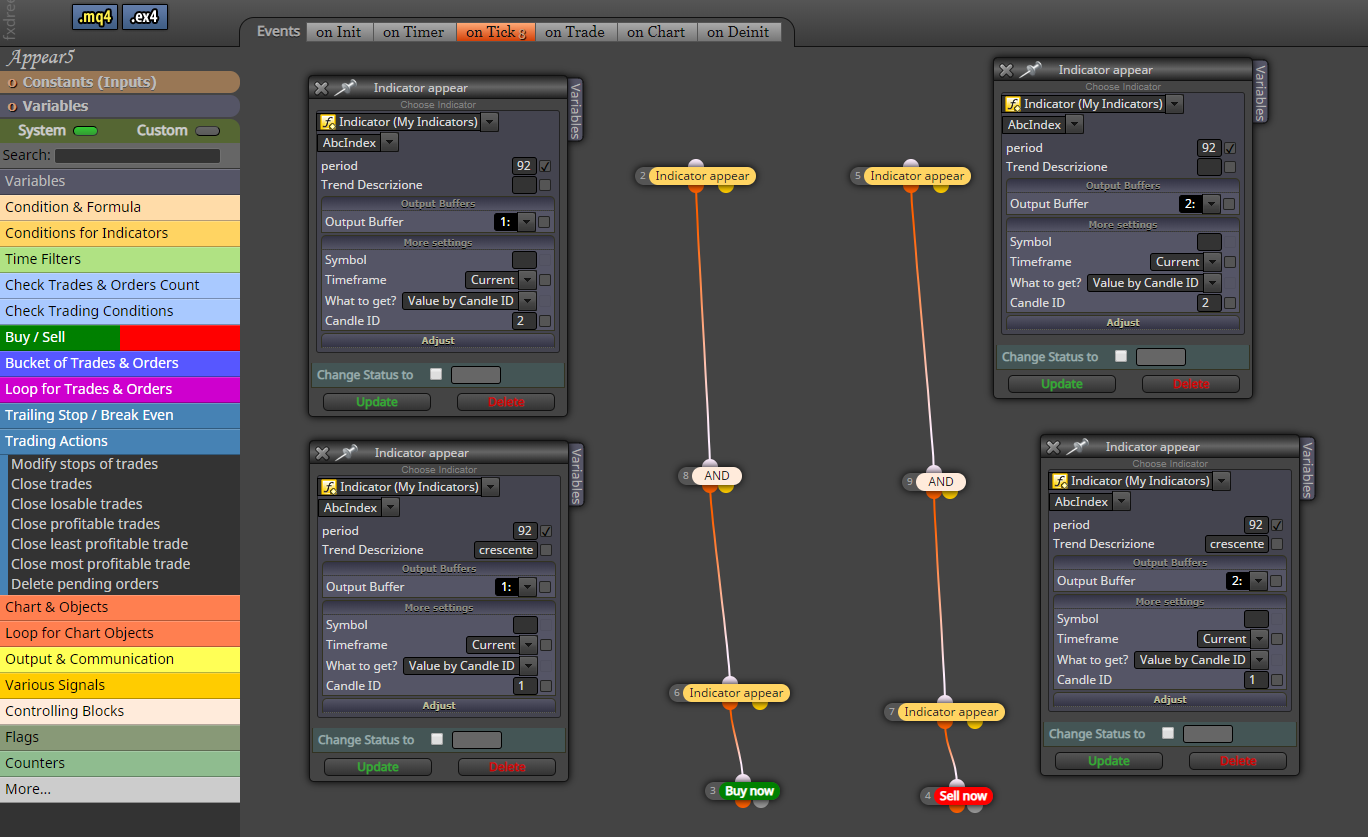Switch to the on Timer tab

[414, 32]
